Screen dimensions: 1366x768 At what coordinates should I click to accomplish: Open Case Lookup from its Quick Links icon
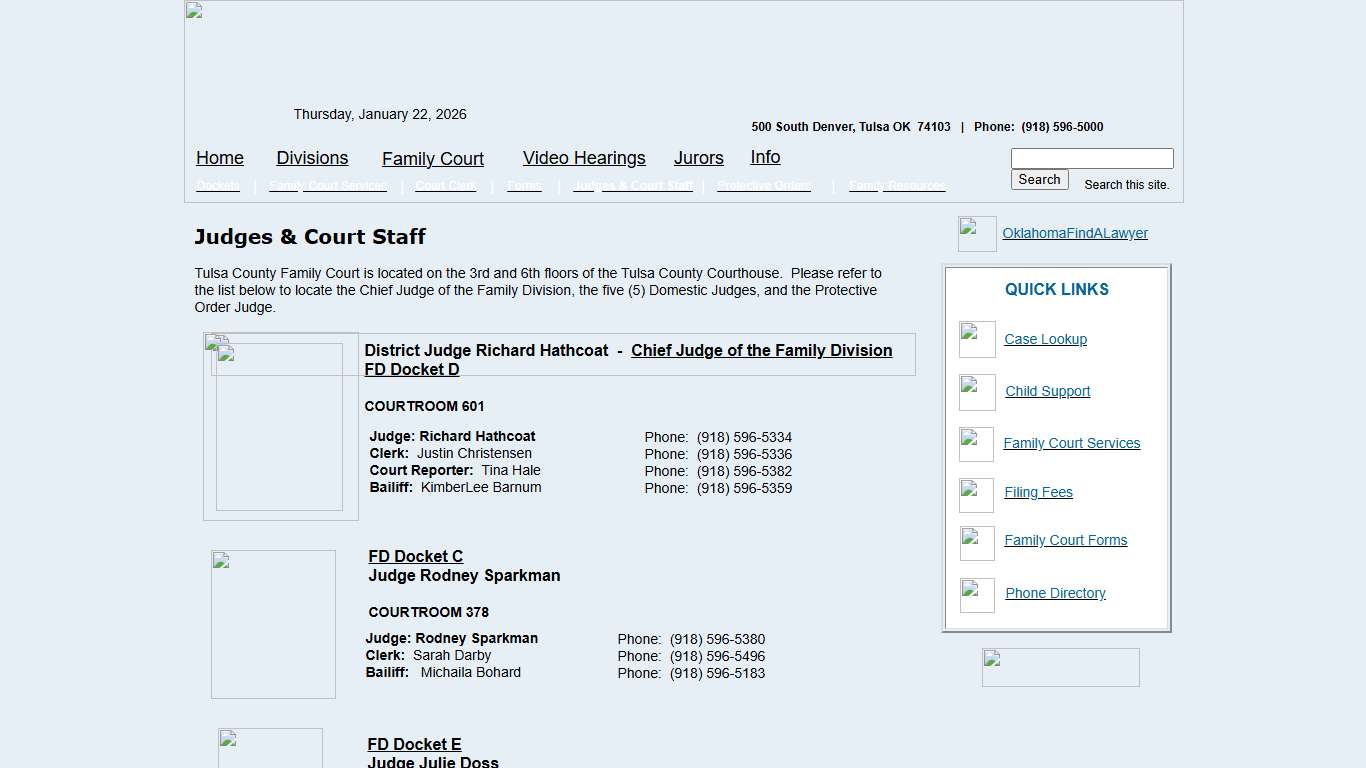tap(976, 339)
